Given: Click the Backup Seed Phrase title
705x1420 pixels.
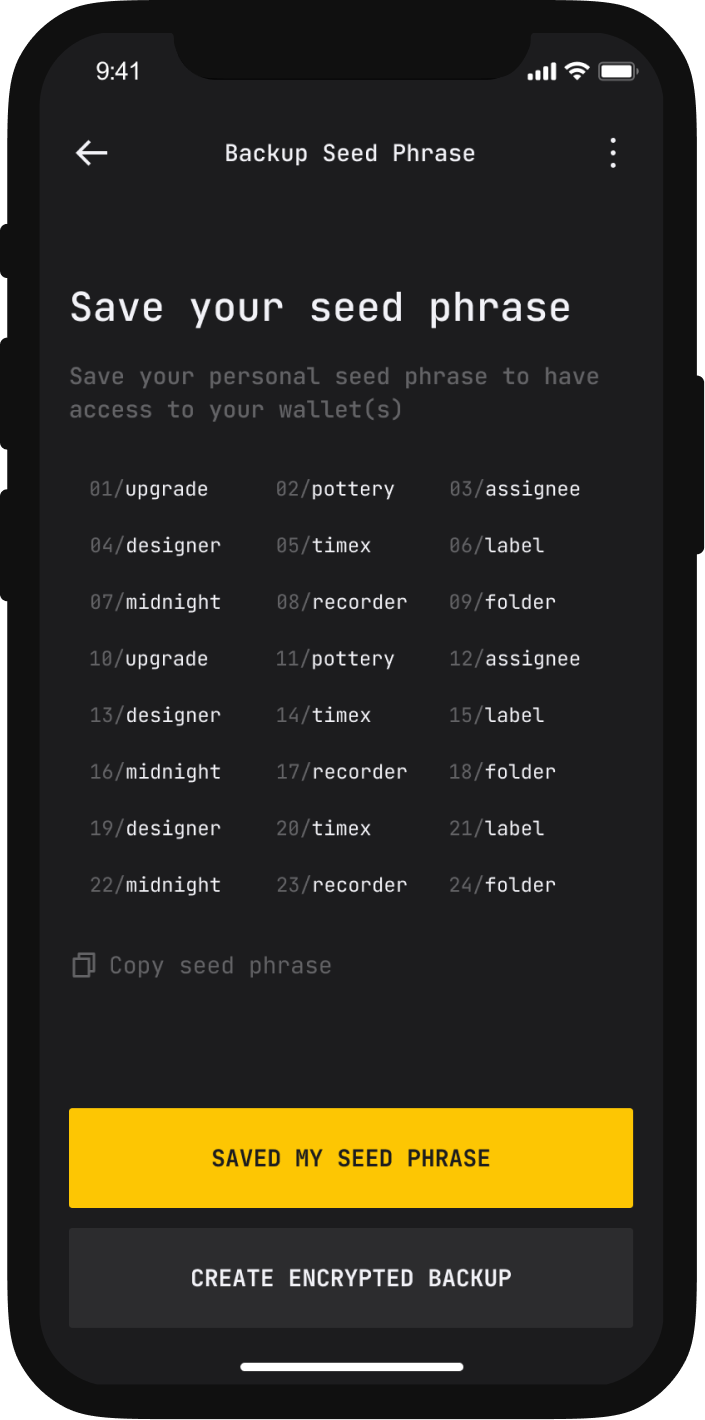Looking at the screenshot, I should click(x=350, y=153).
